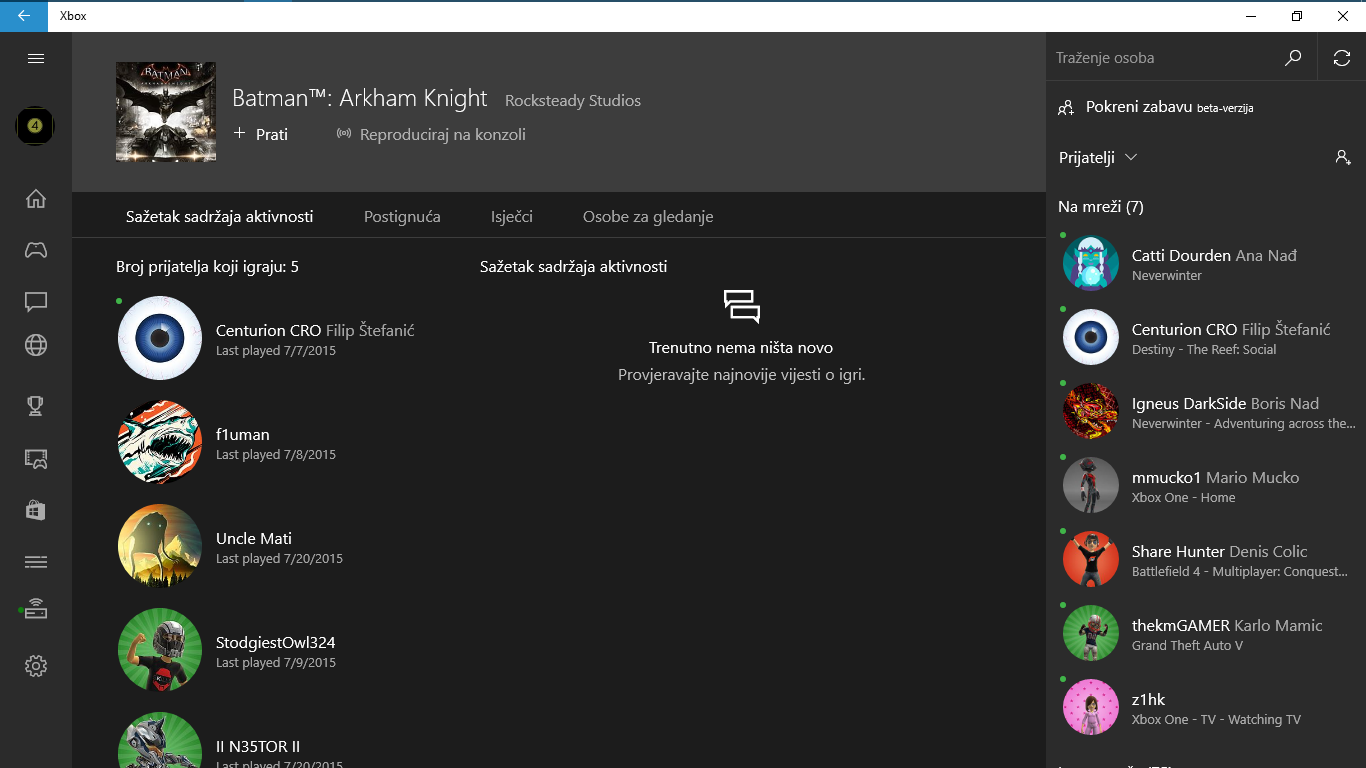Open My Games controller icon
Viewport: 1366px width, 768px height.
pyautogui.click(x=36, y=250)
